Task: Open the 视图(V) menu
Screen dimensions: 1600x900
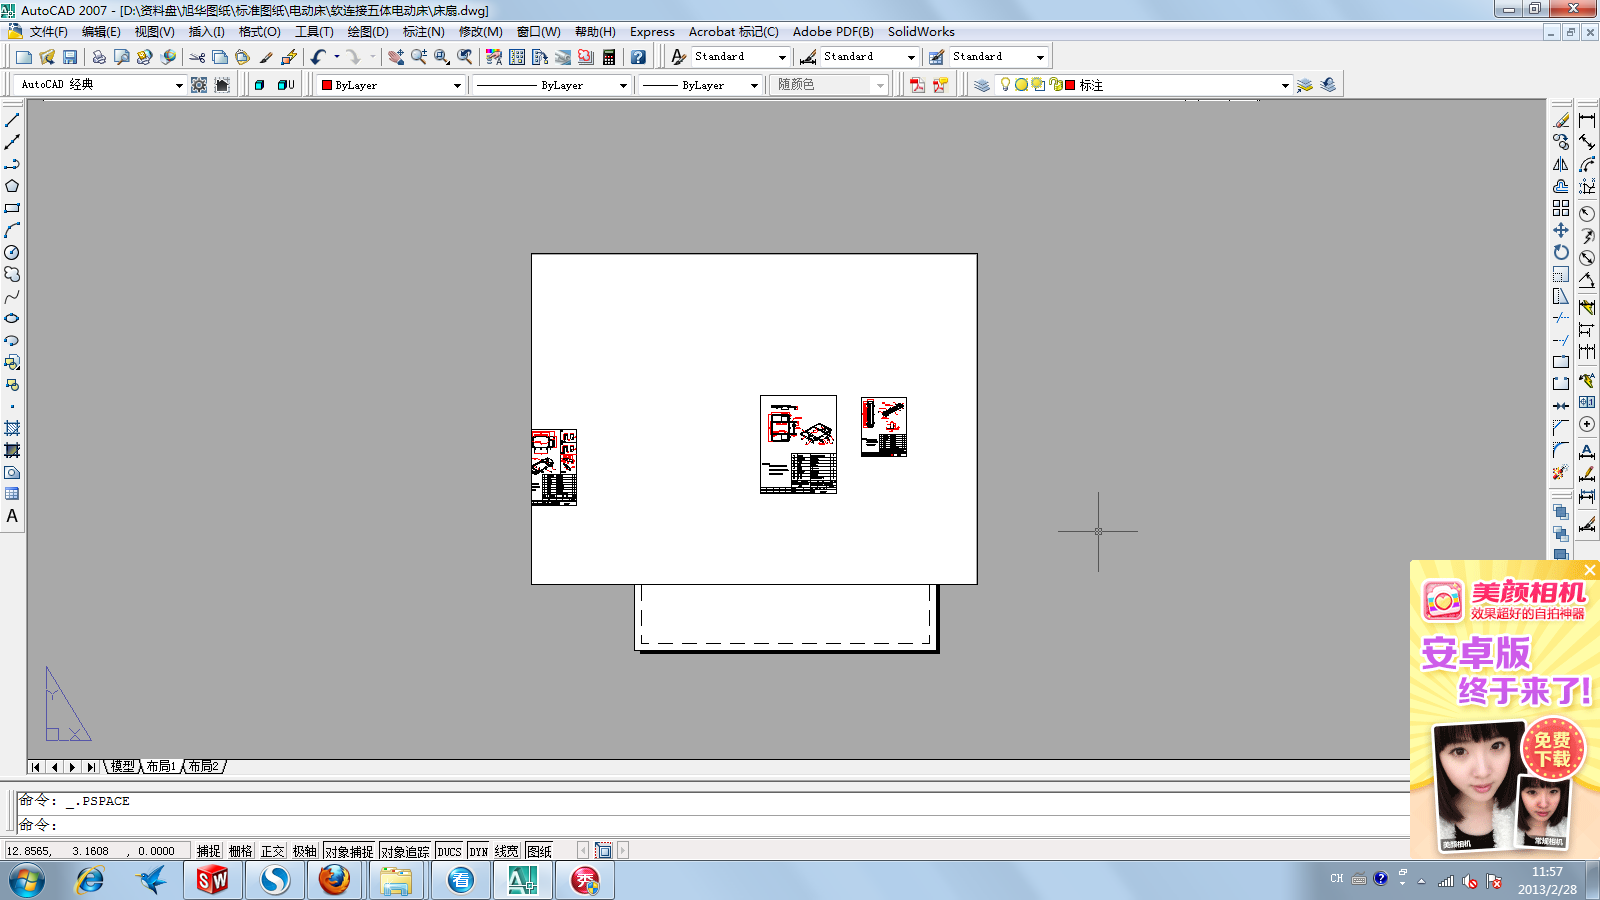Action: pyautogui.click(x=155, y=32)
